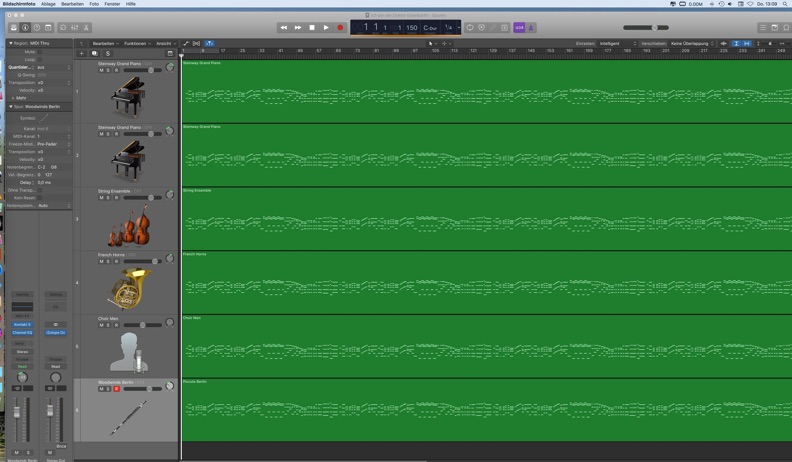792x462 pixels.
Task: Duplicate track with the duplicate icon
Action: pyautogui.click(x=94, y=54)
